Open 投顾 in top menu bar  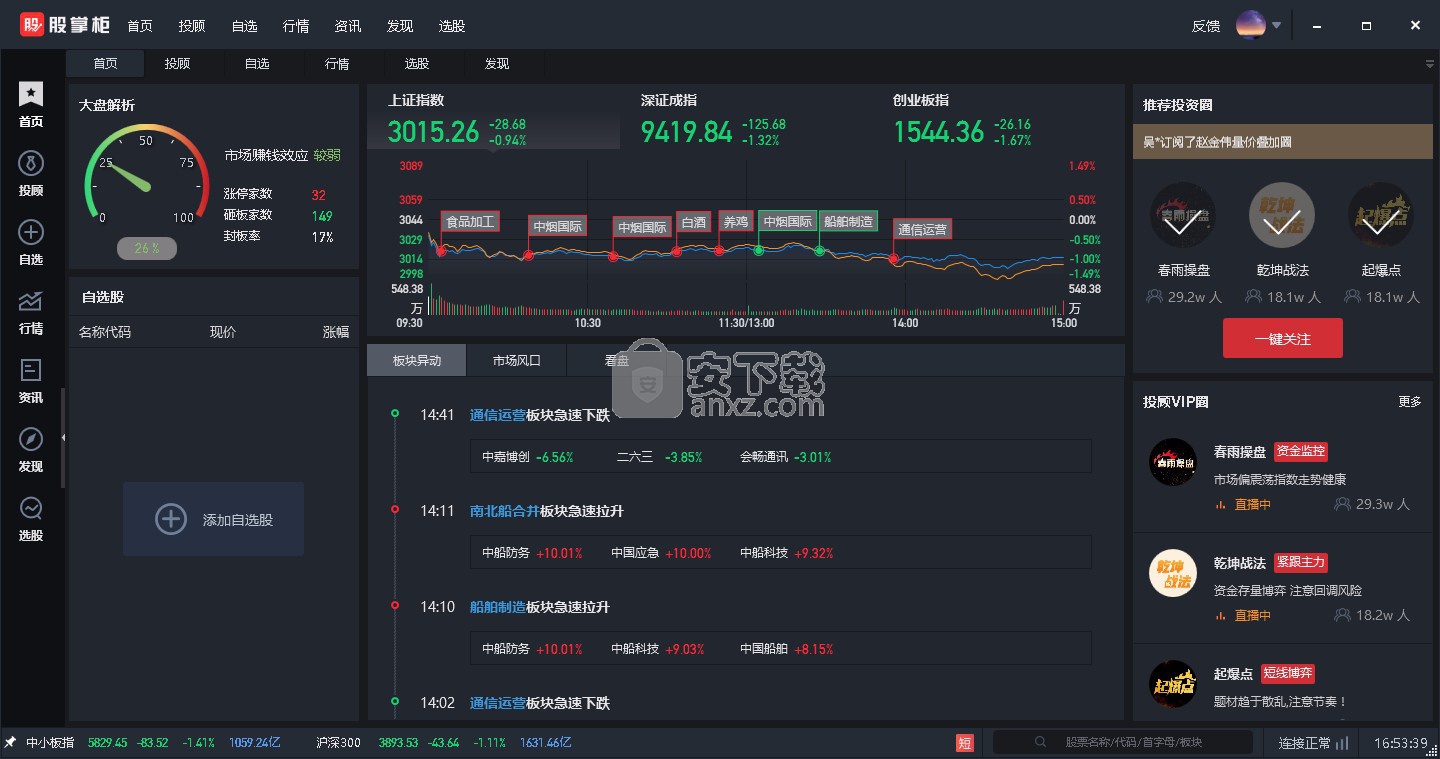pyautogui.click(x=192, y=26)
